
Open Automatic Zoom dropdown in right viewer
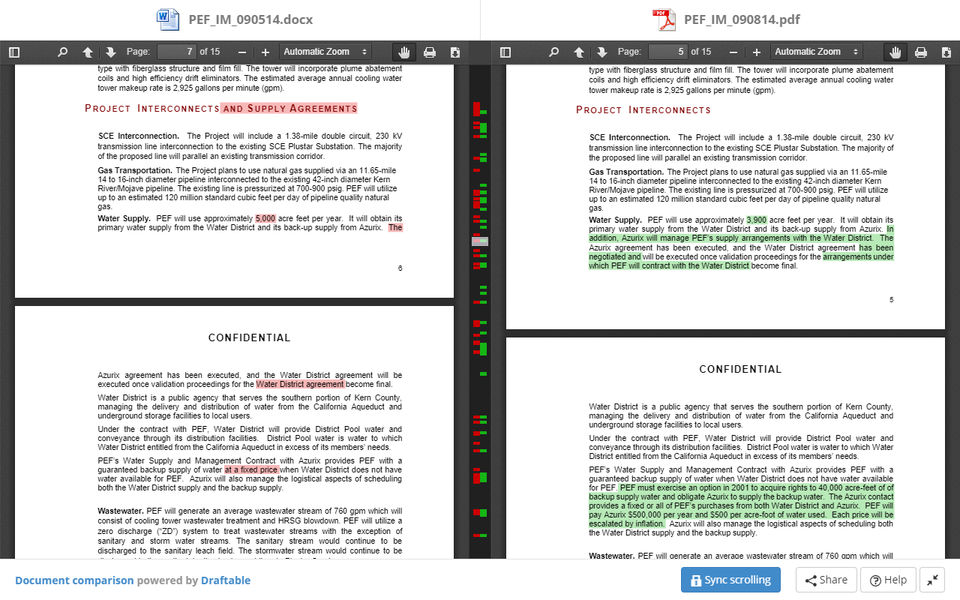point(816,52)
